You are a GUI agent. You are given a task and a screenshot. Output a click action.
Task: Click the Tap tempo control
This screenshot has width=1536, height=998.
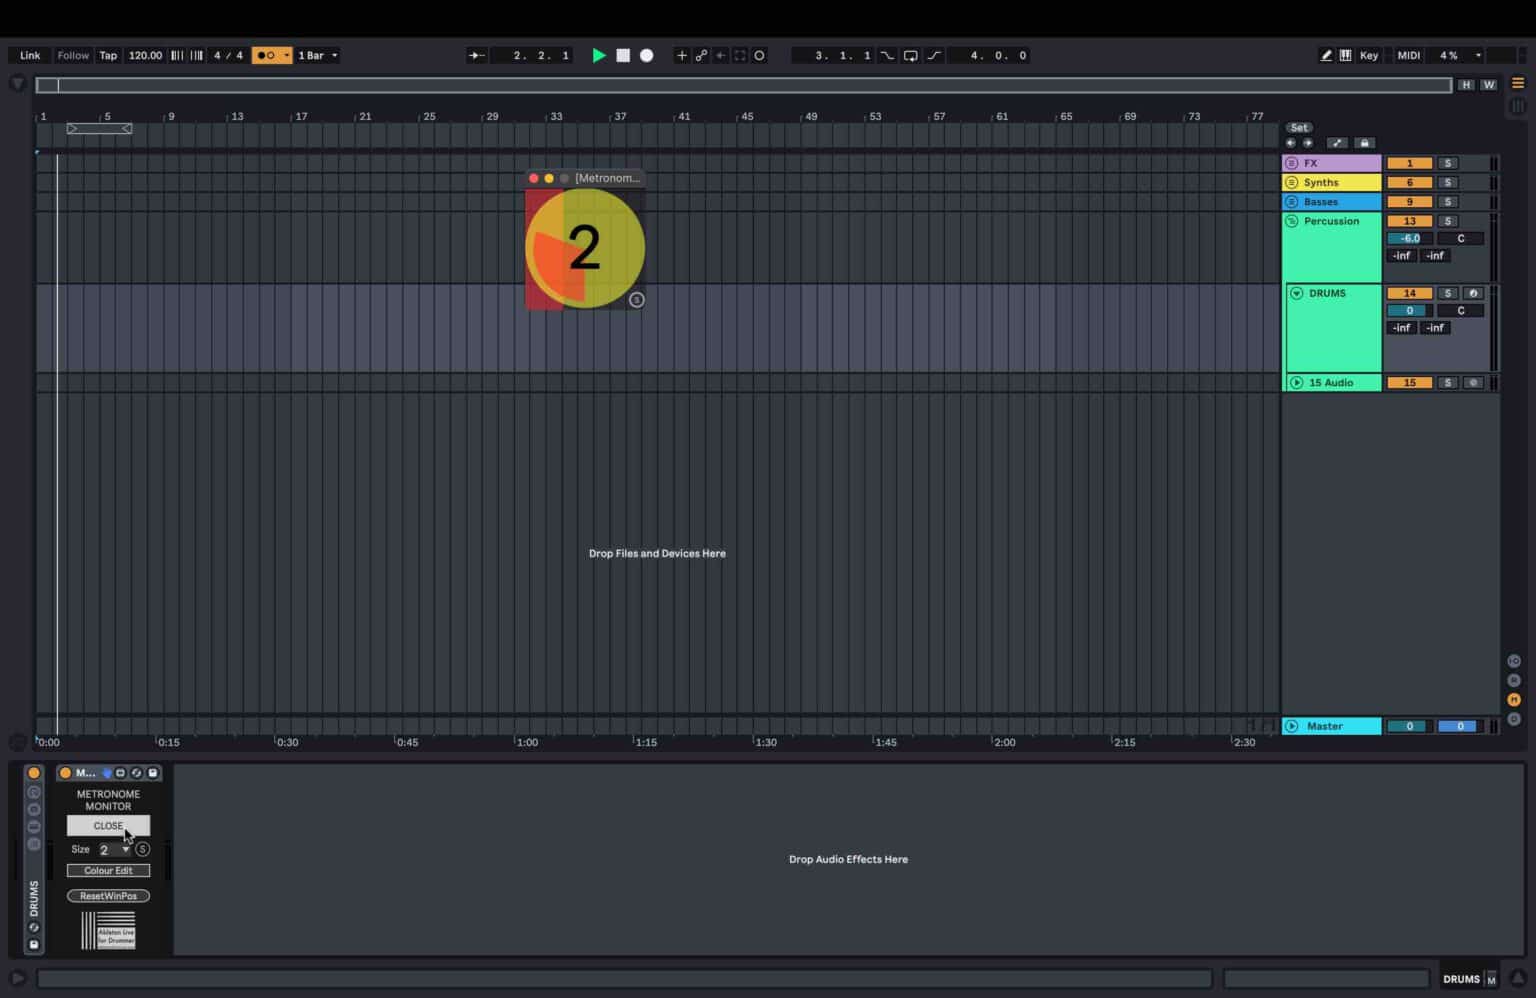(107, 55)
